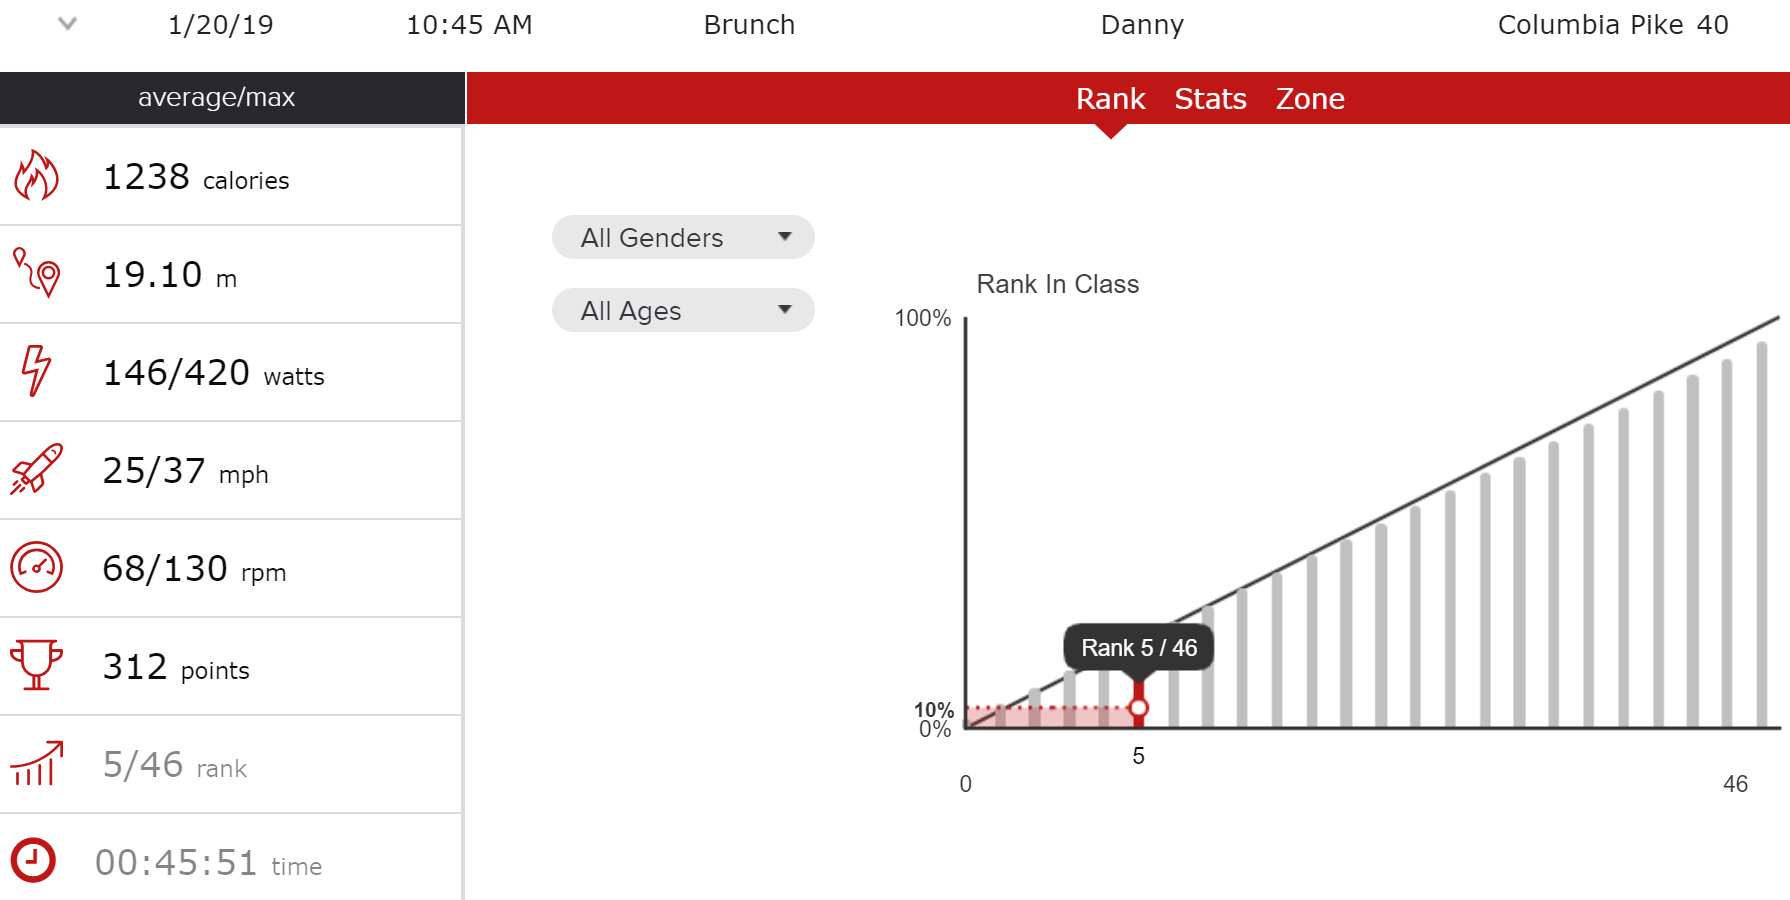The width and height of the screenshot is (1790, 900).
Task: Click the rpm gauge icon
Action: click(37, 567)
